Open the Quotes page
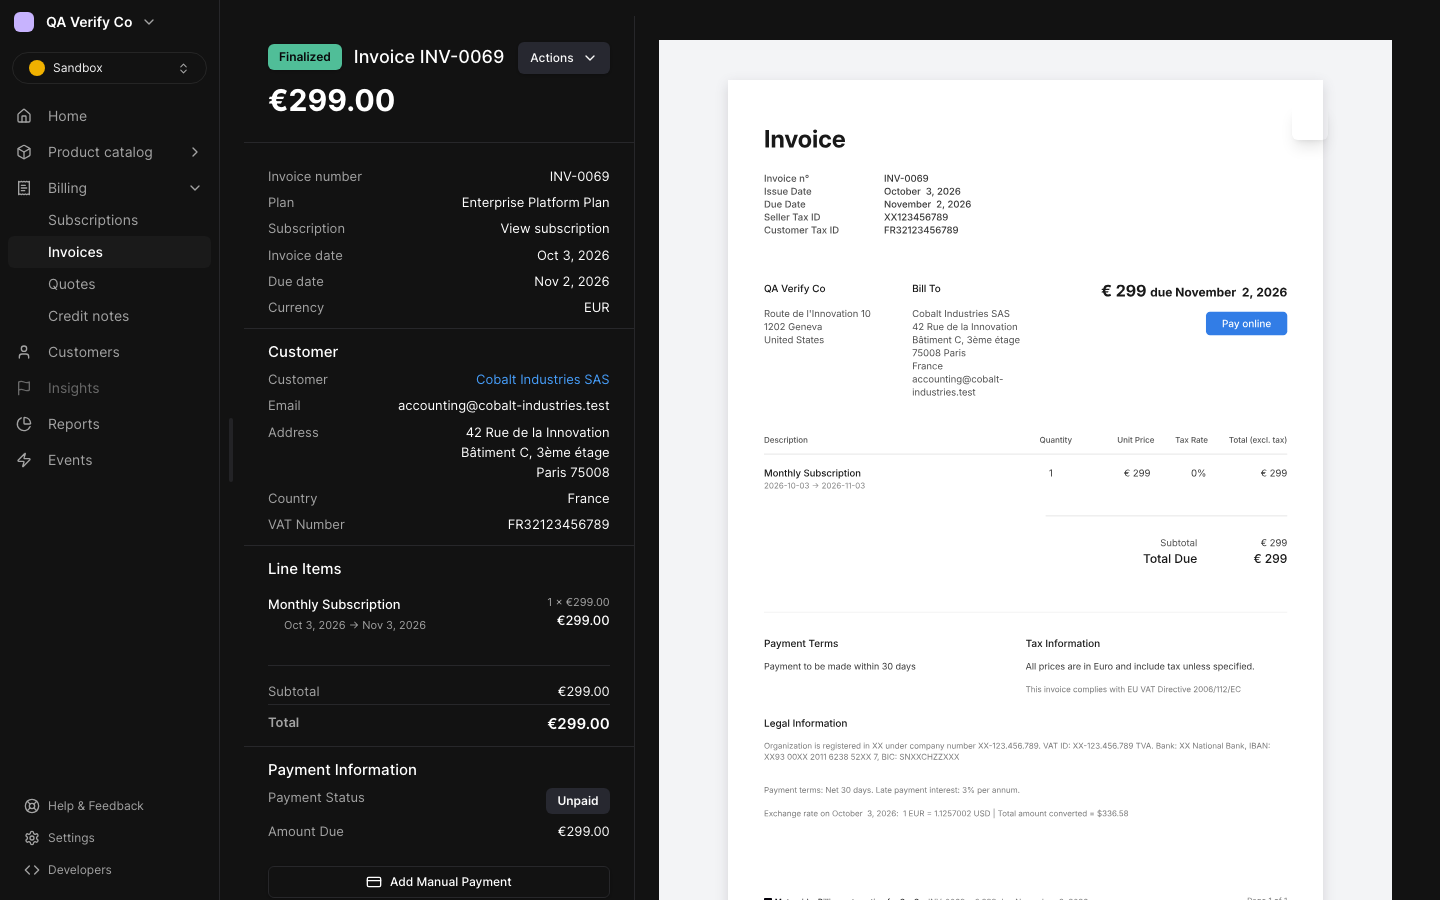Screen dimensions: 1440x900 (x=72, y=284)
